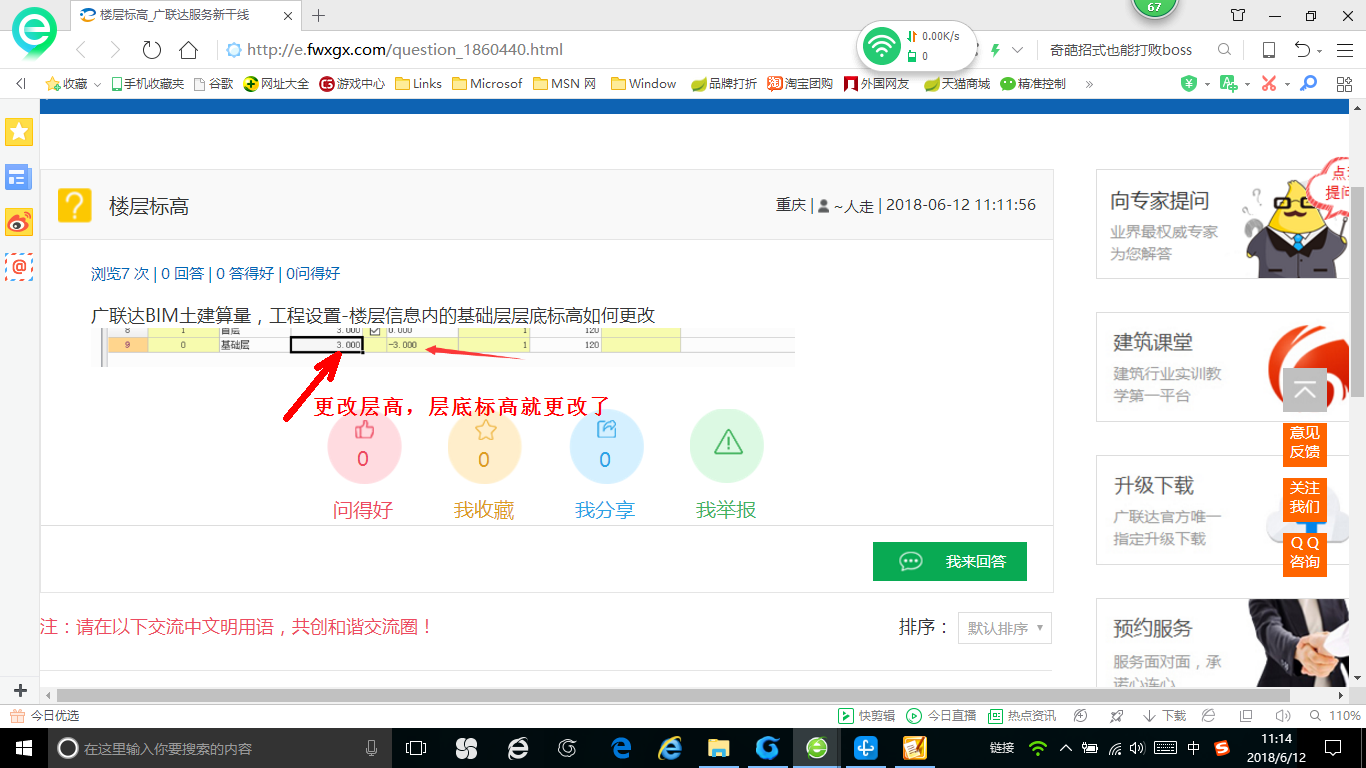The height and width of the screenshot is (768, 1366).
Task: Select the screenshot scissors icon
Action: point(1269,84)
